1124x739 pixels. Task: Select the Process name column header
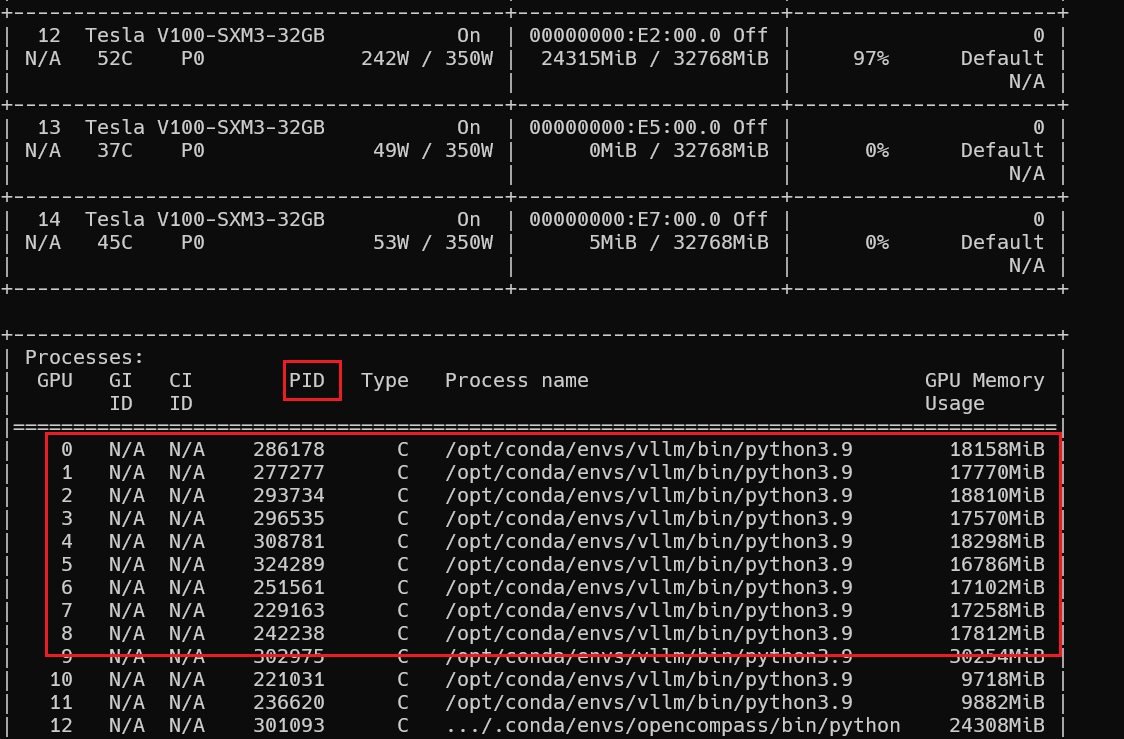(x=516, y=380)
